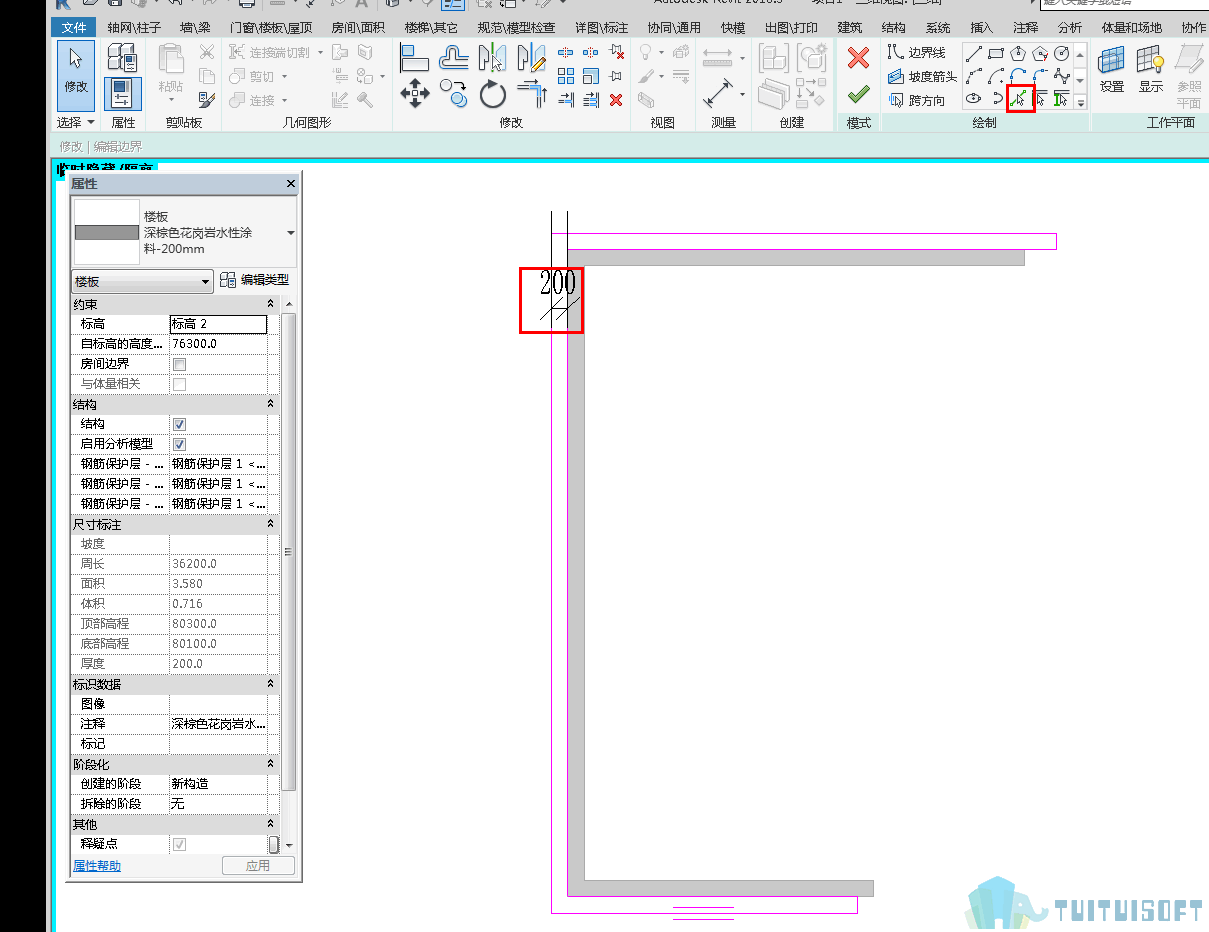Click the 标高 value field
Image resolution: width=1209 pixels, height=932 pixels.
tap(218, 324)
